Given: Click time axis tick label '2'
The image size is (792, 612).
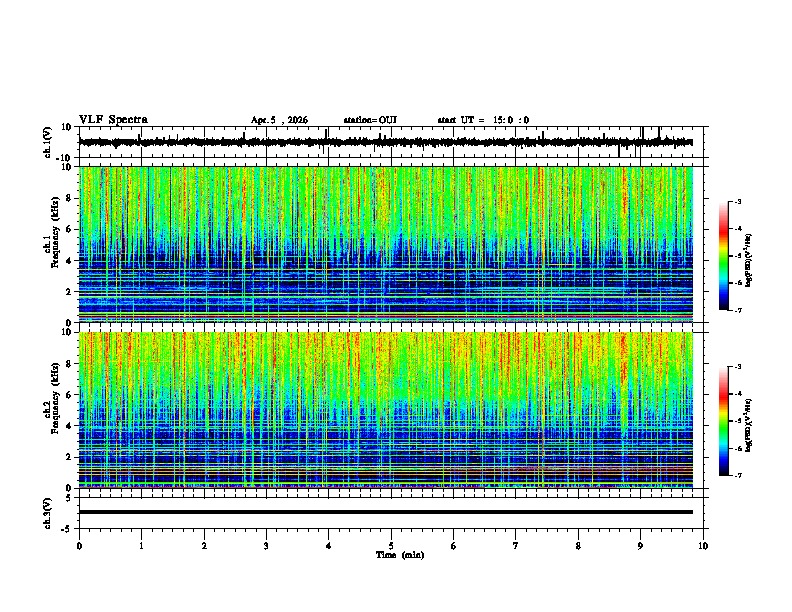Looking at the screenshot, I should click(x=204, y=546).
